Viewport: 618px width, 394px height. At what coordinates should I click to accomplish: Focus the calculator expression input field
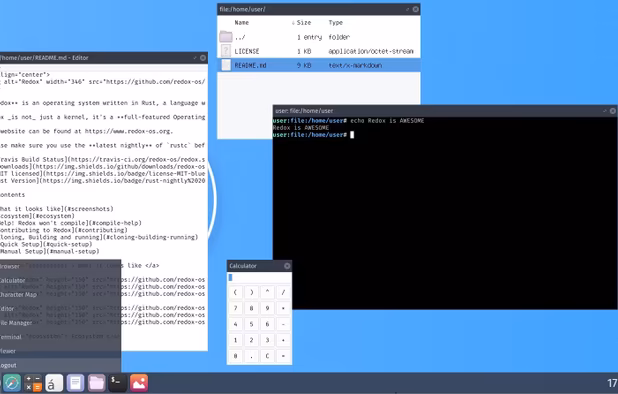[x=259, y=277]
